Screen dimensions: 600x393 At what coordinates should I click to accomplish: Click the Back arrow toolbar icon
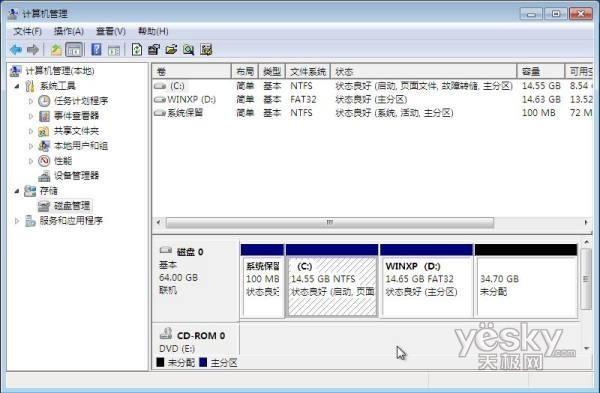pos(16,49)
